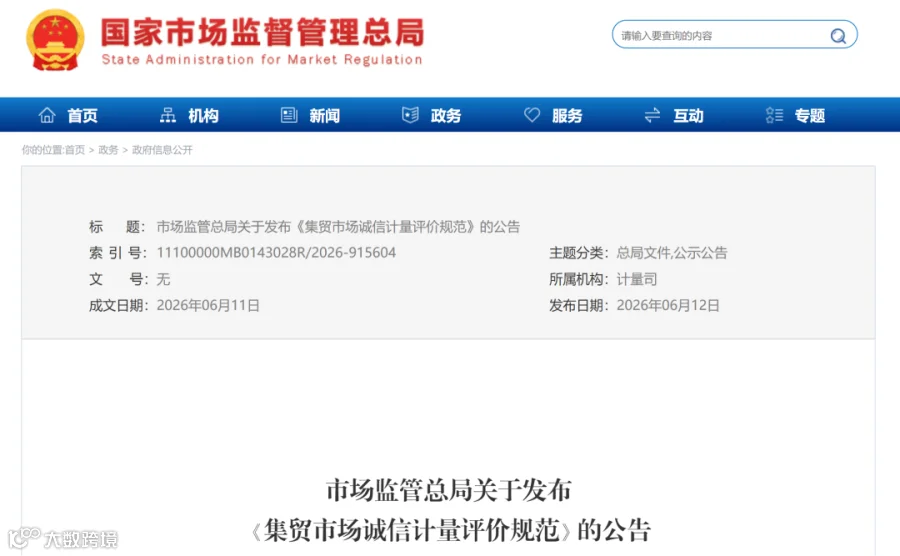The image size is (900, 556).
Task: Click the heading line 《集贸市场诚信计量评价规范》的公告
Action: (450, 531)
